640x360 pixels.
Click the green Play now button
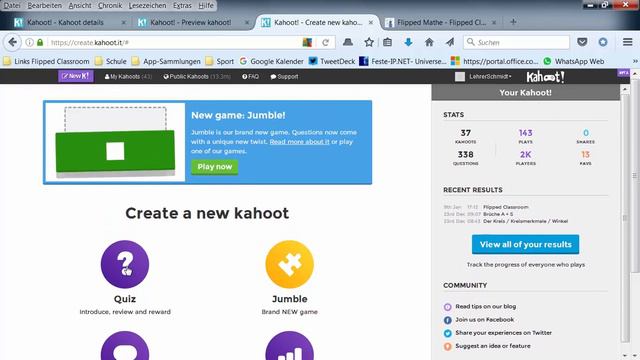(215, 167)
